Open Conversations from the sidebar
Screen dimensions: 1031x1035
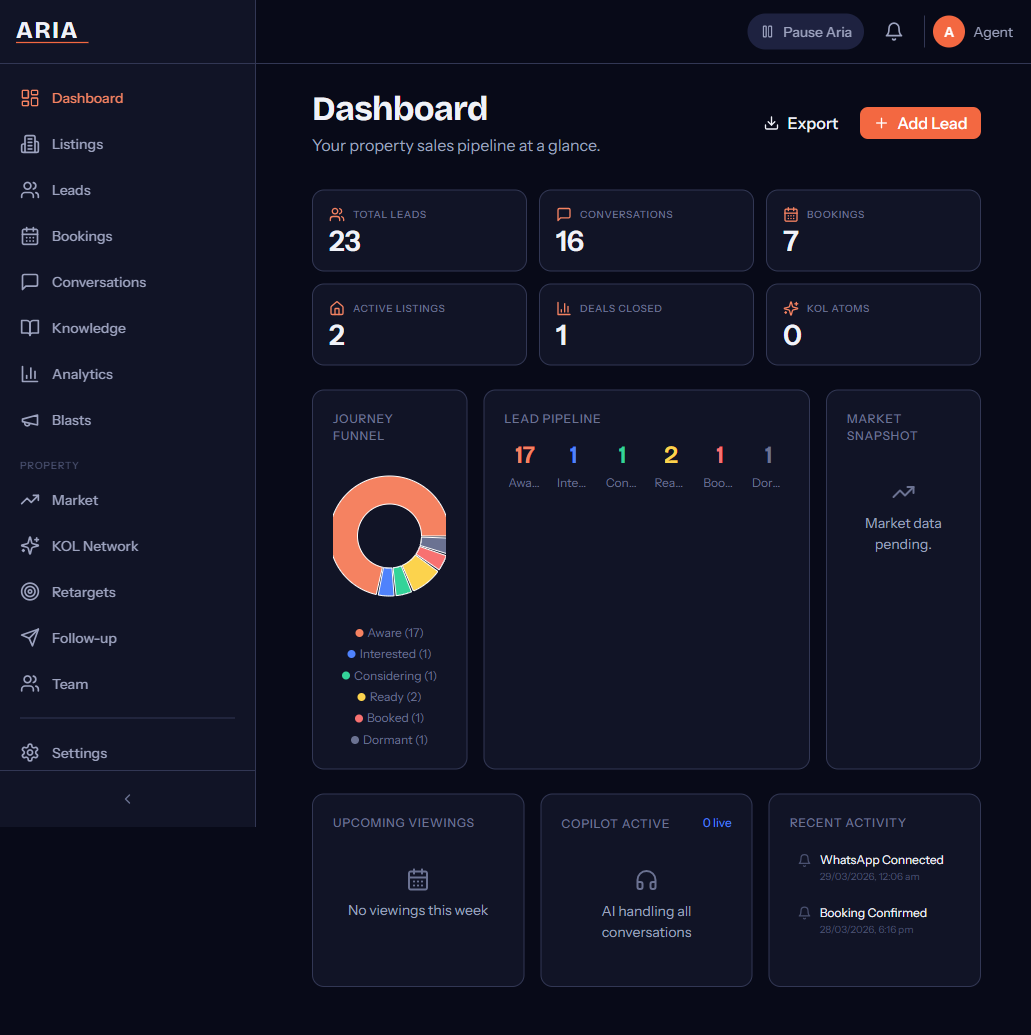point(98,282)
